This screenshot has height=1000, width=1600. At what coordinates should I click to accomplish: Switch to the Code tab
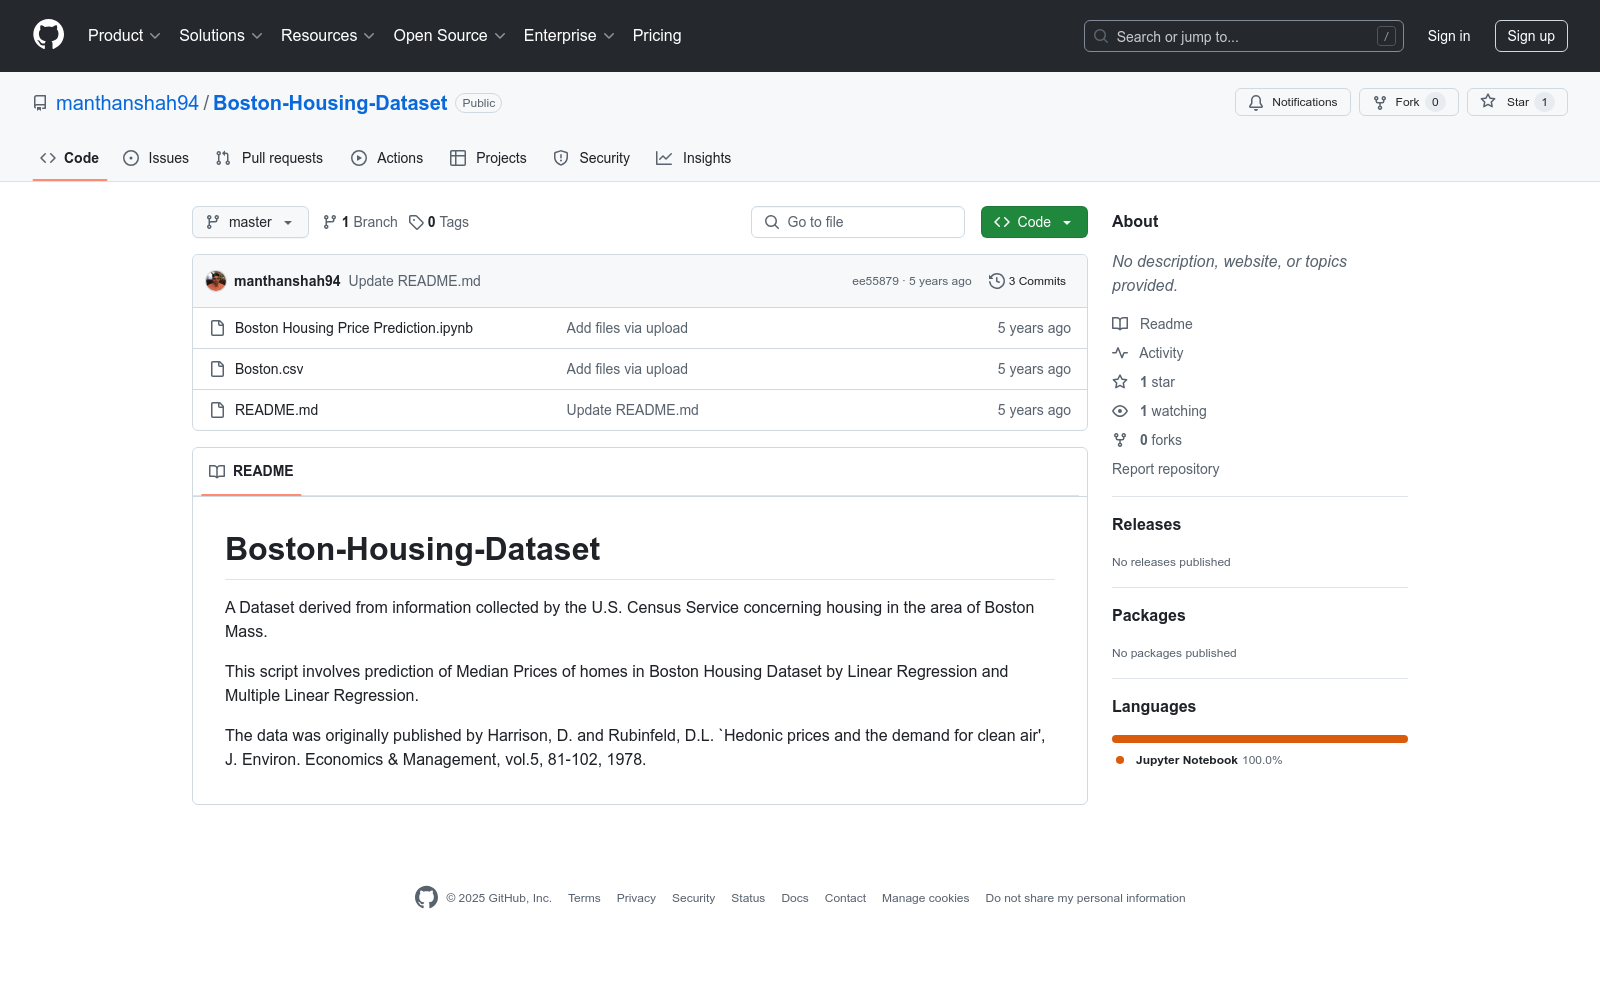(x=70, y=158)
